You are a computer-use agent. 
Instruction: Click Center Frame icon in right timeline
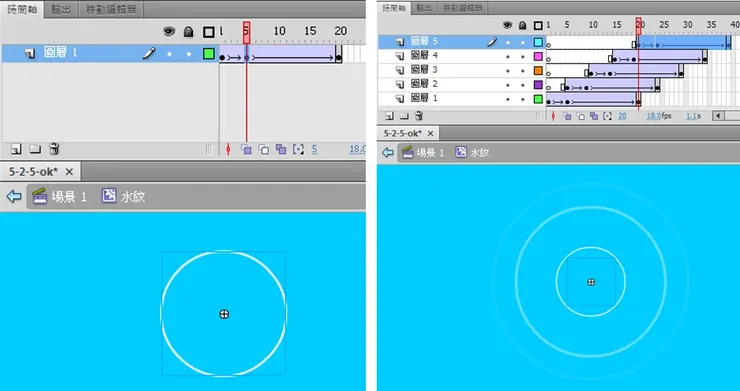click(554, 116)
